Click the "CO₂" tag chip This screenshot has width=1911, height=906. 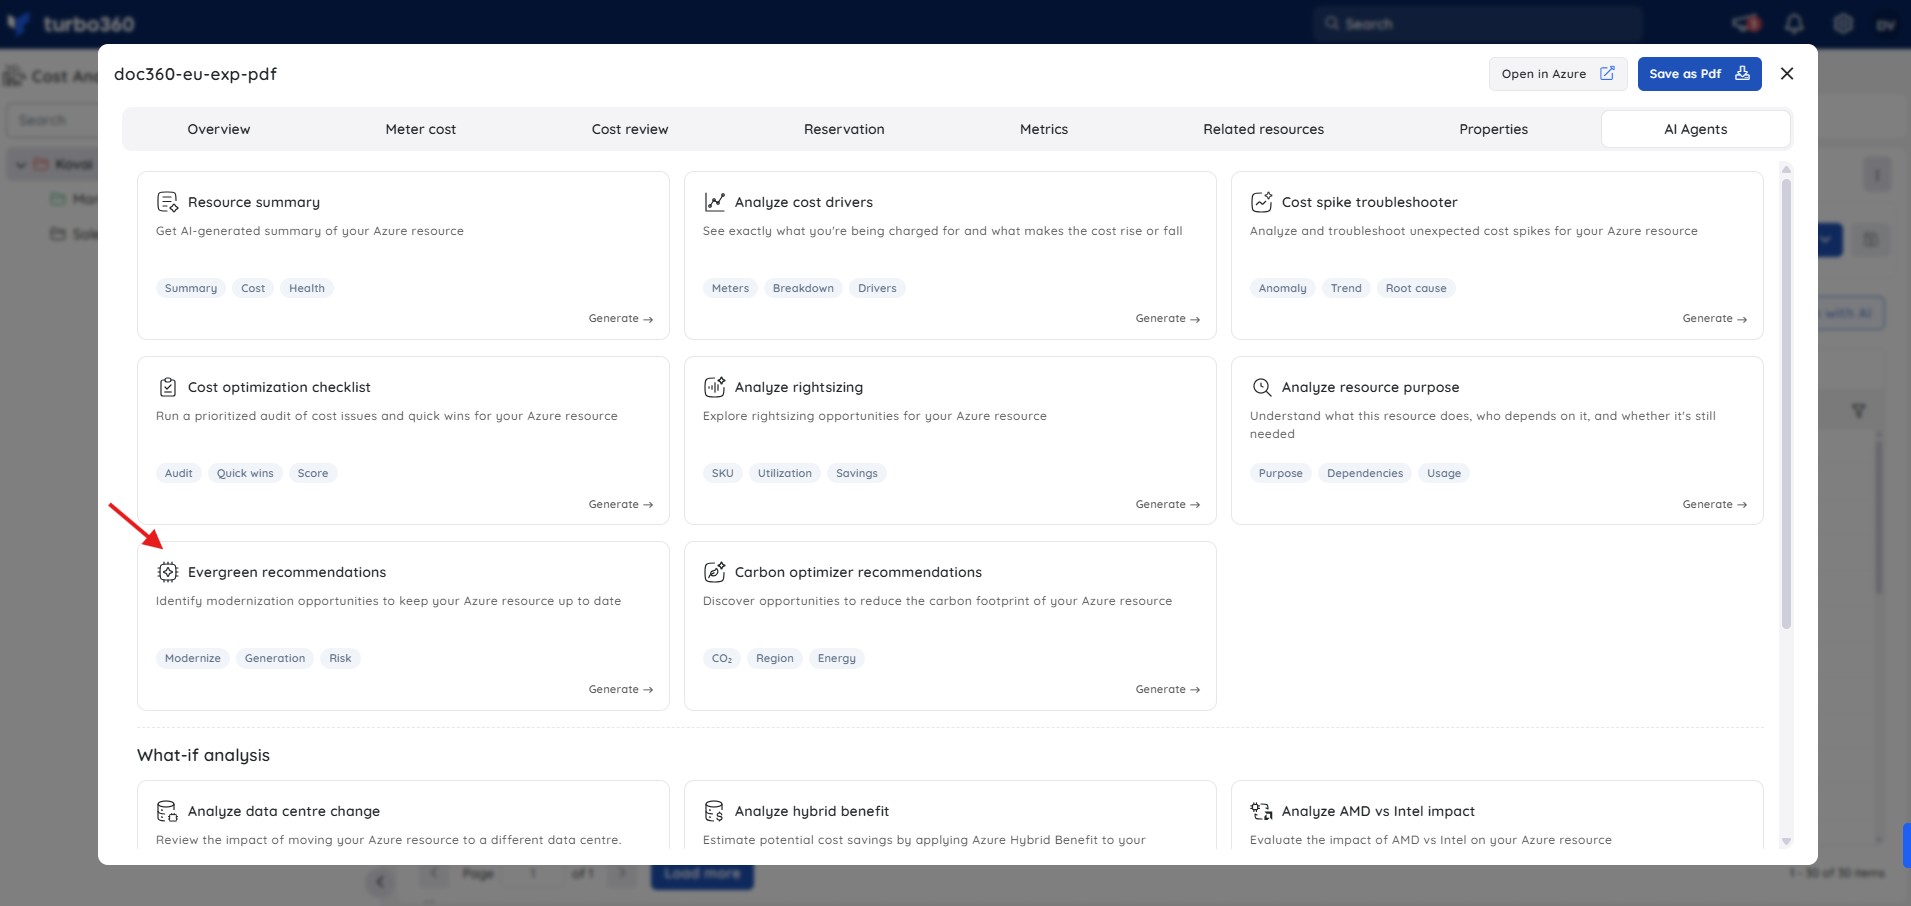pyautogui.click(x=722, y=658)
